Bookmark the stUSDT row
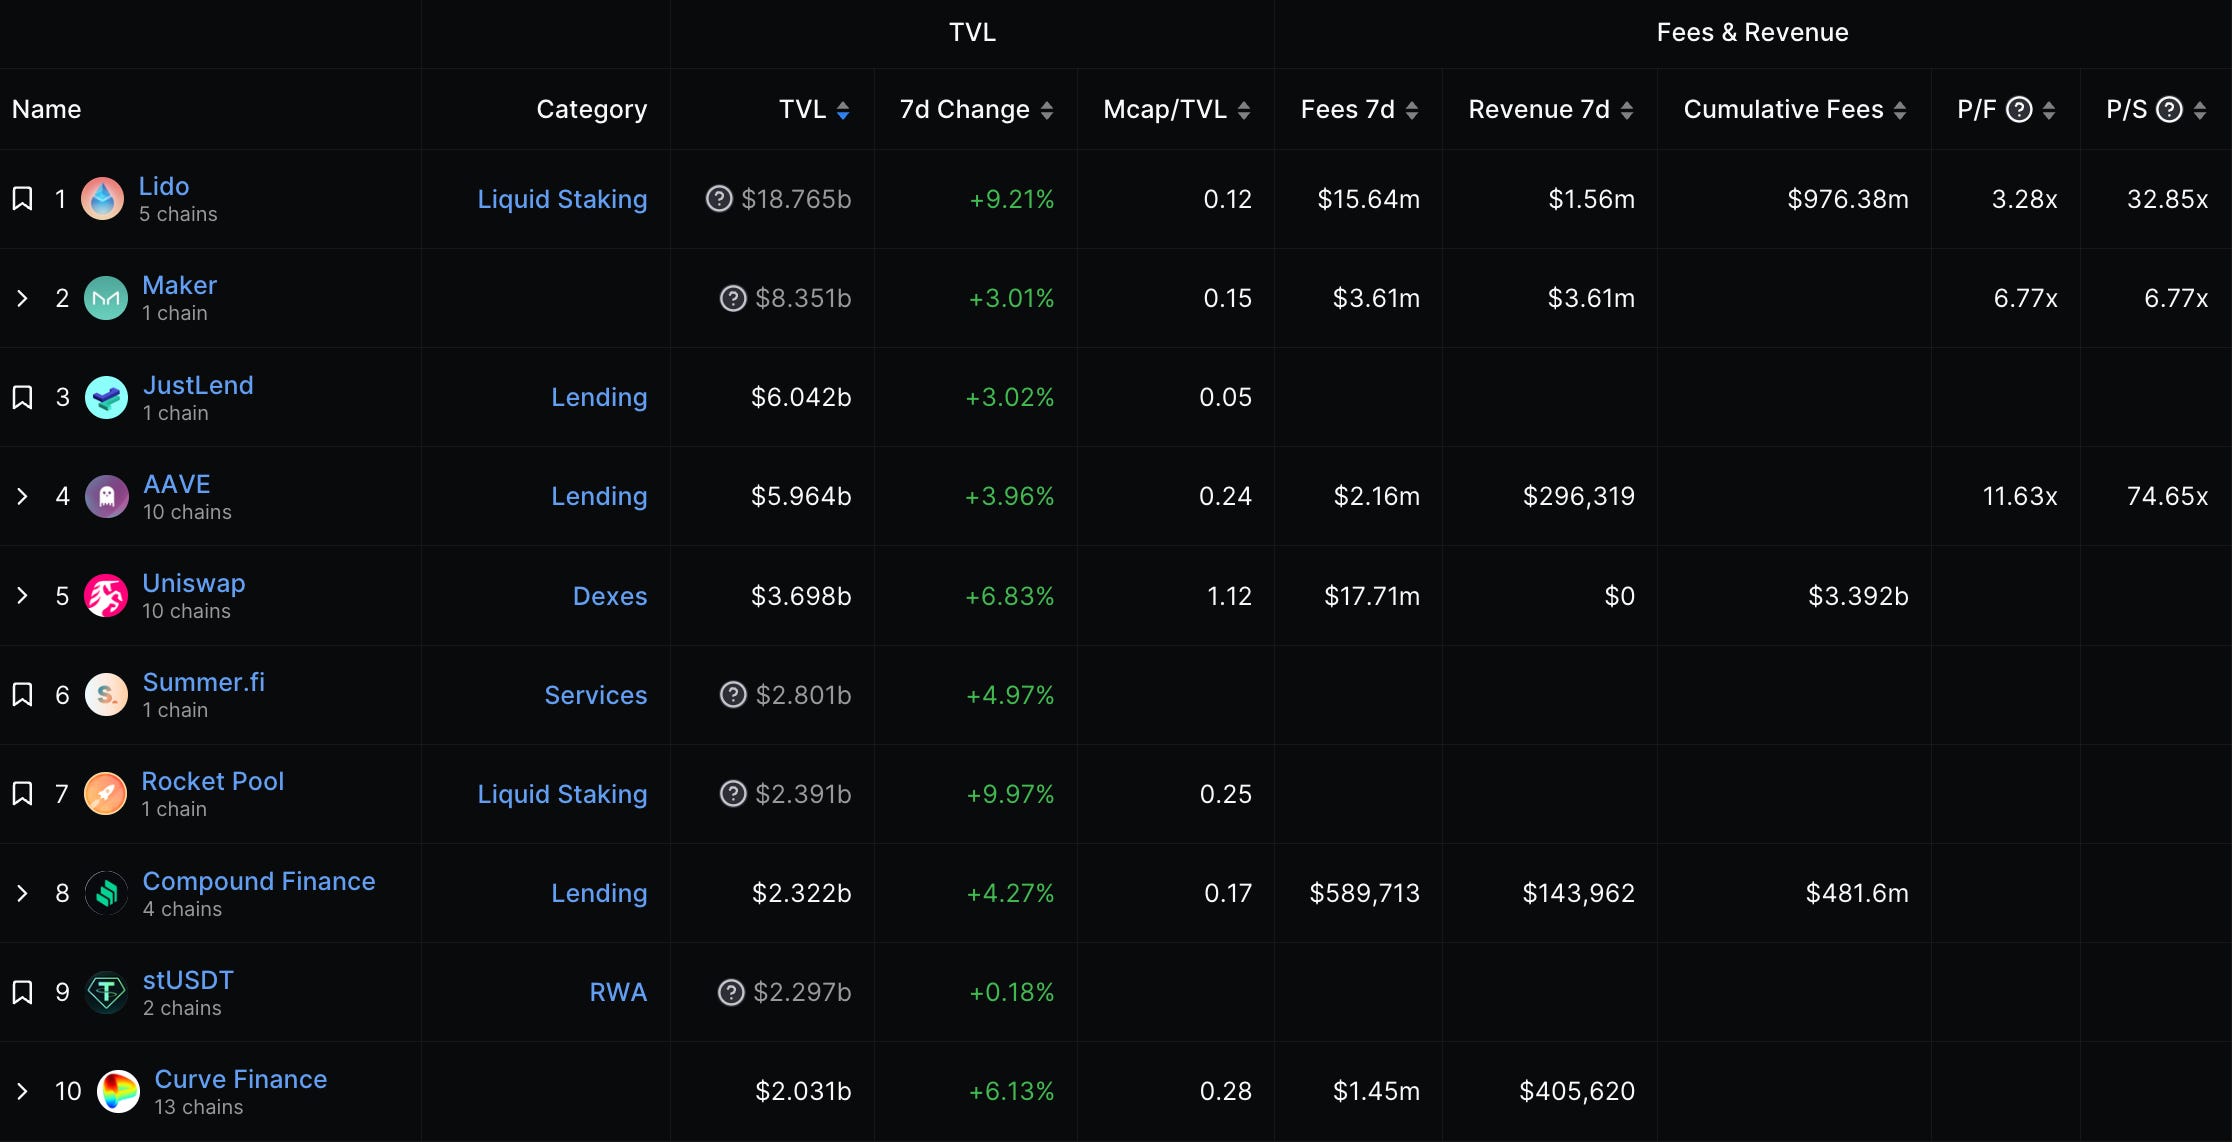Screen dimensions: 2232x1142 tap(22, 992)
